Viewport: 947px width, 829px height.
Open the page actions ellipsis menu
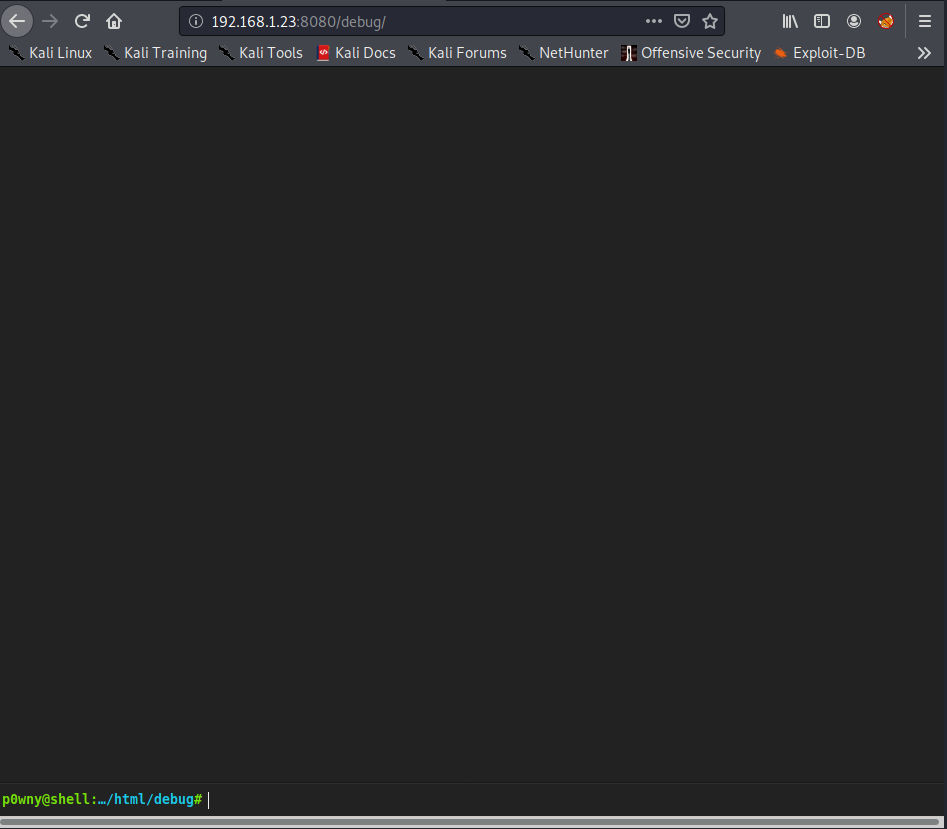(x=654, y=21)
